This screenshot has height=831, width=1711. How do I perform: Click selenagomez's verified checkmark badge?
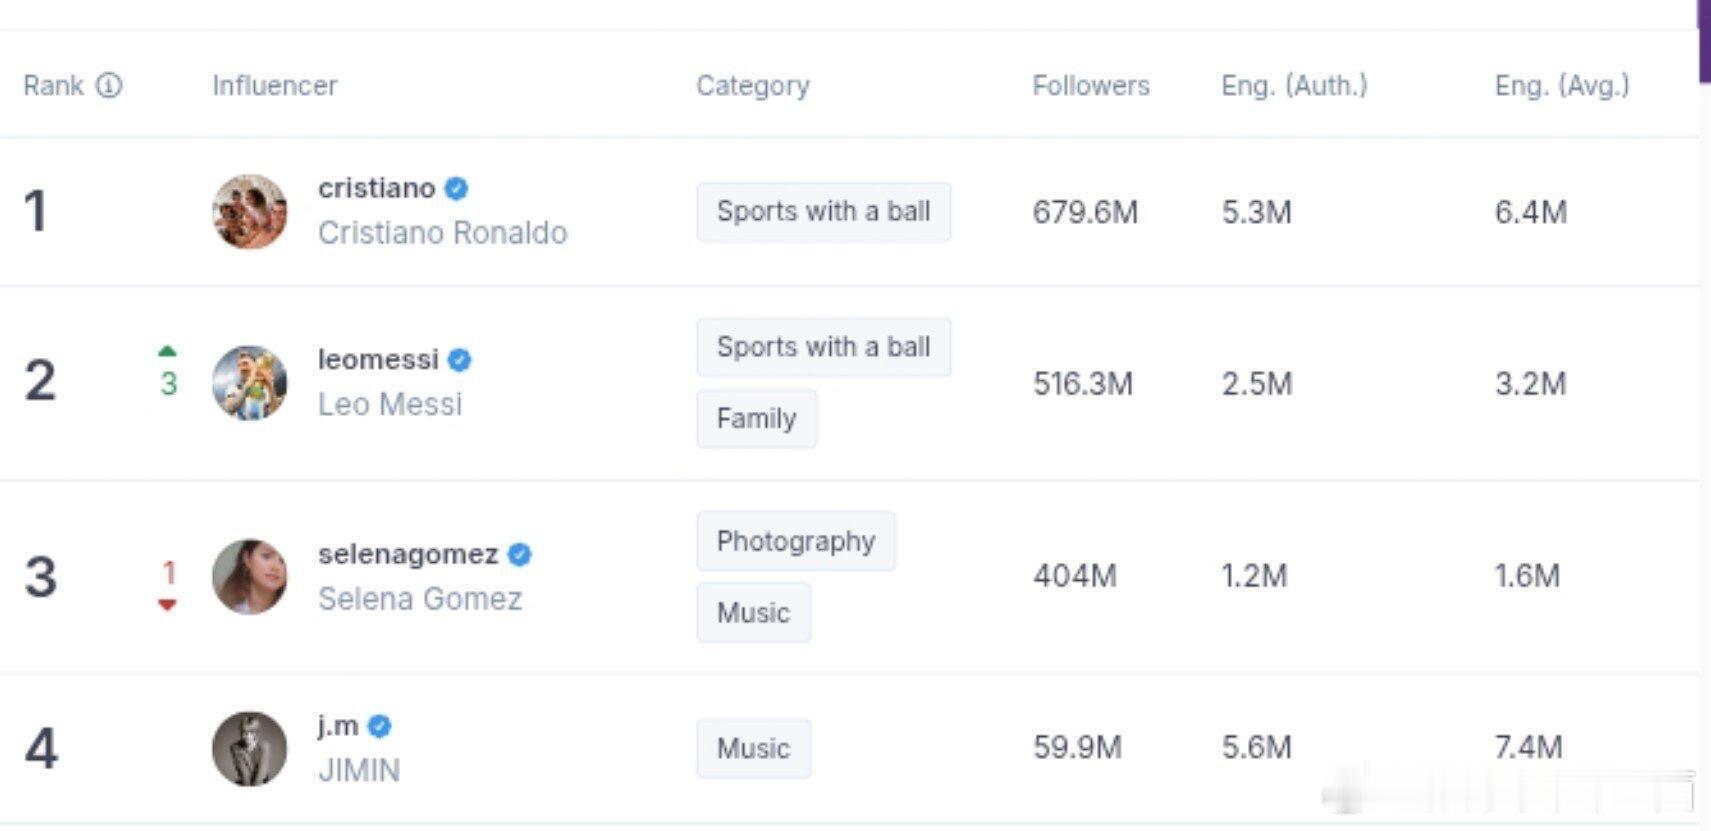(519, 554)
